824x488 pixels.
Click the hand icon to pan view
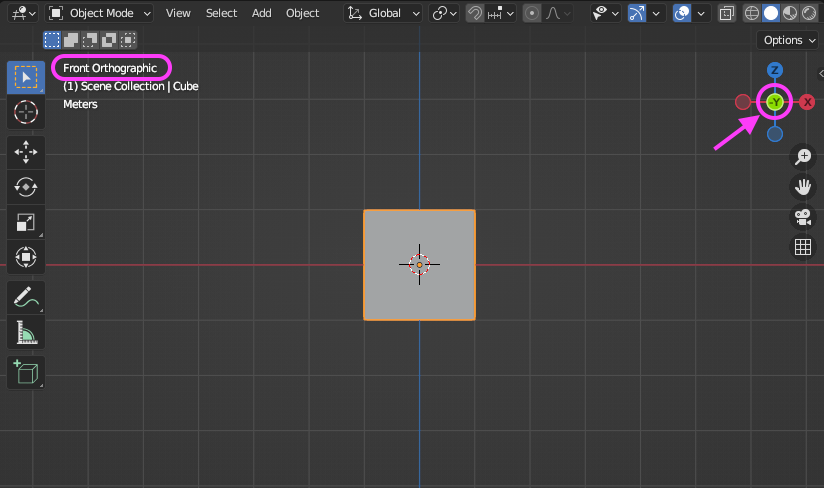(x=802, y=186)
